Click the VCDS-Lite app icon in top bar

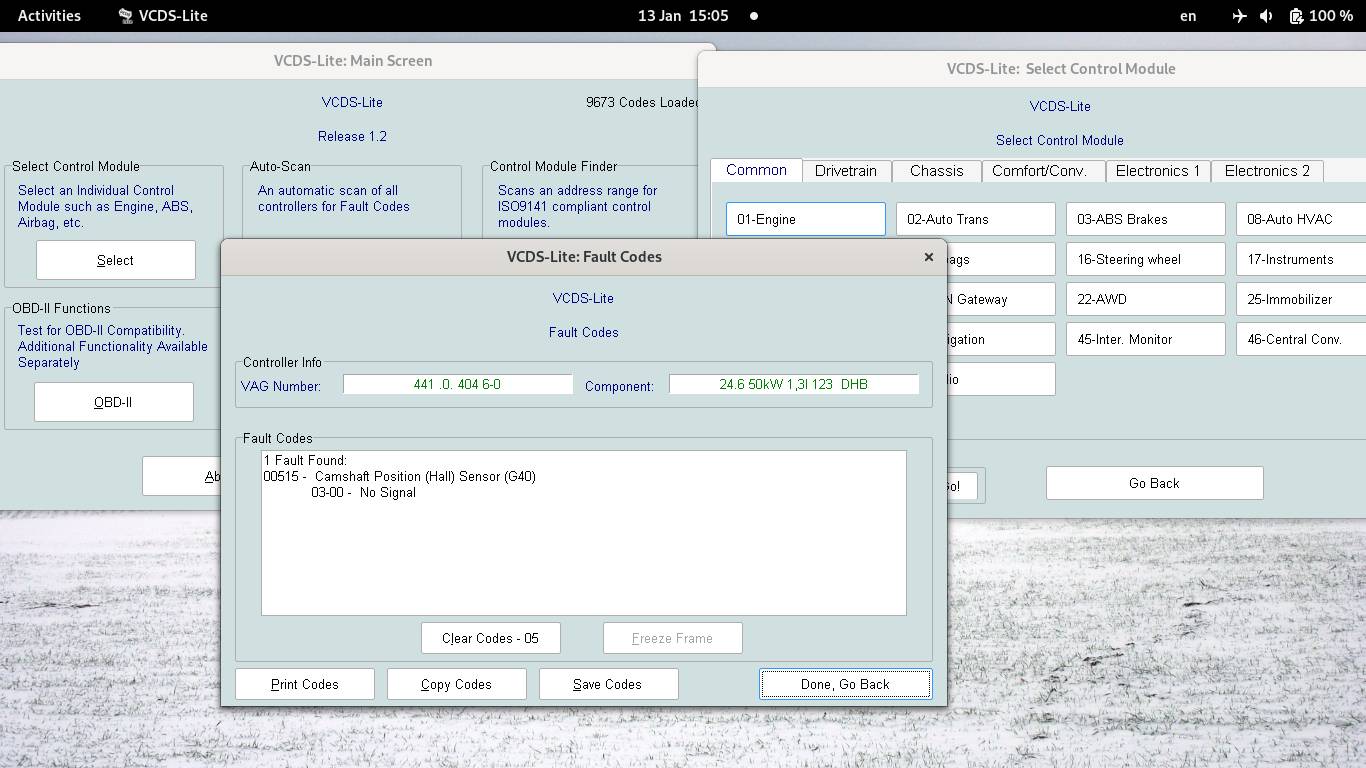coord(125,15)
